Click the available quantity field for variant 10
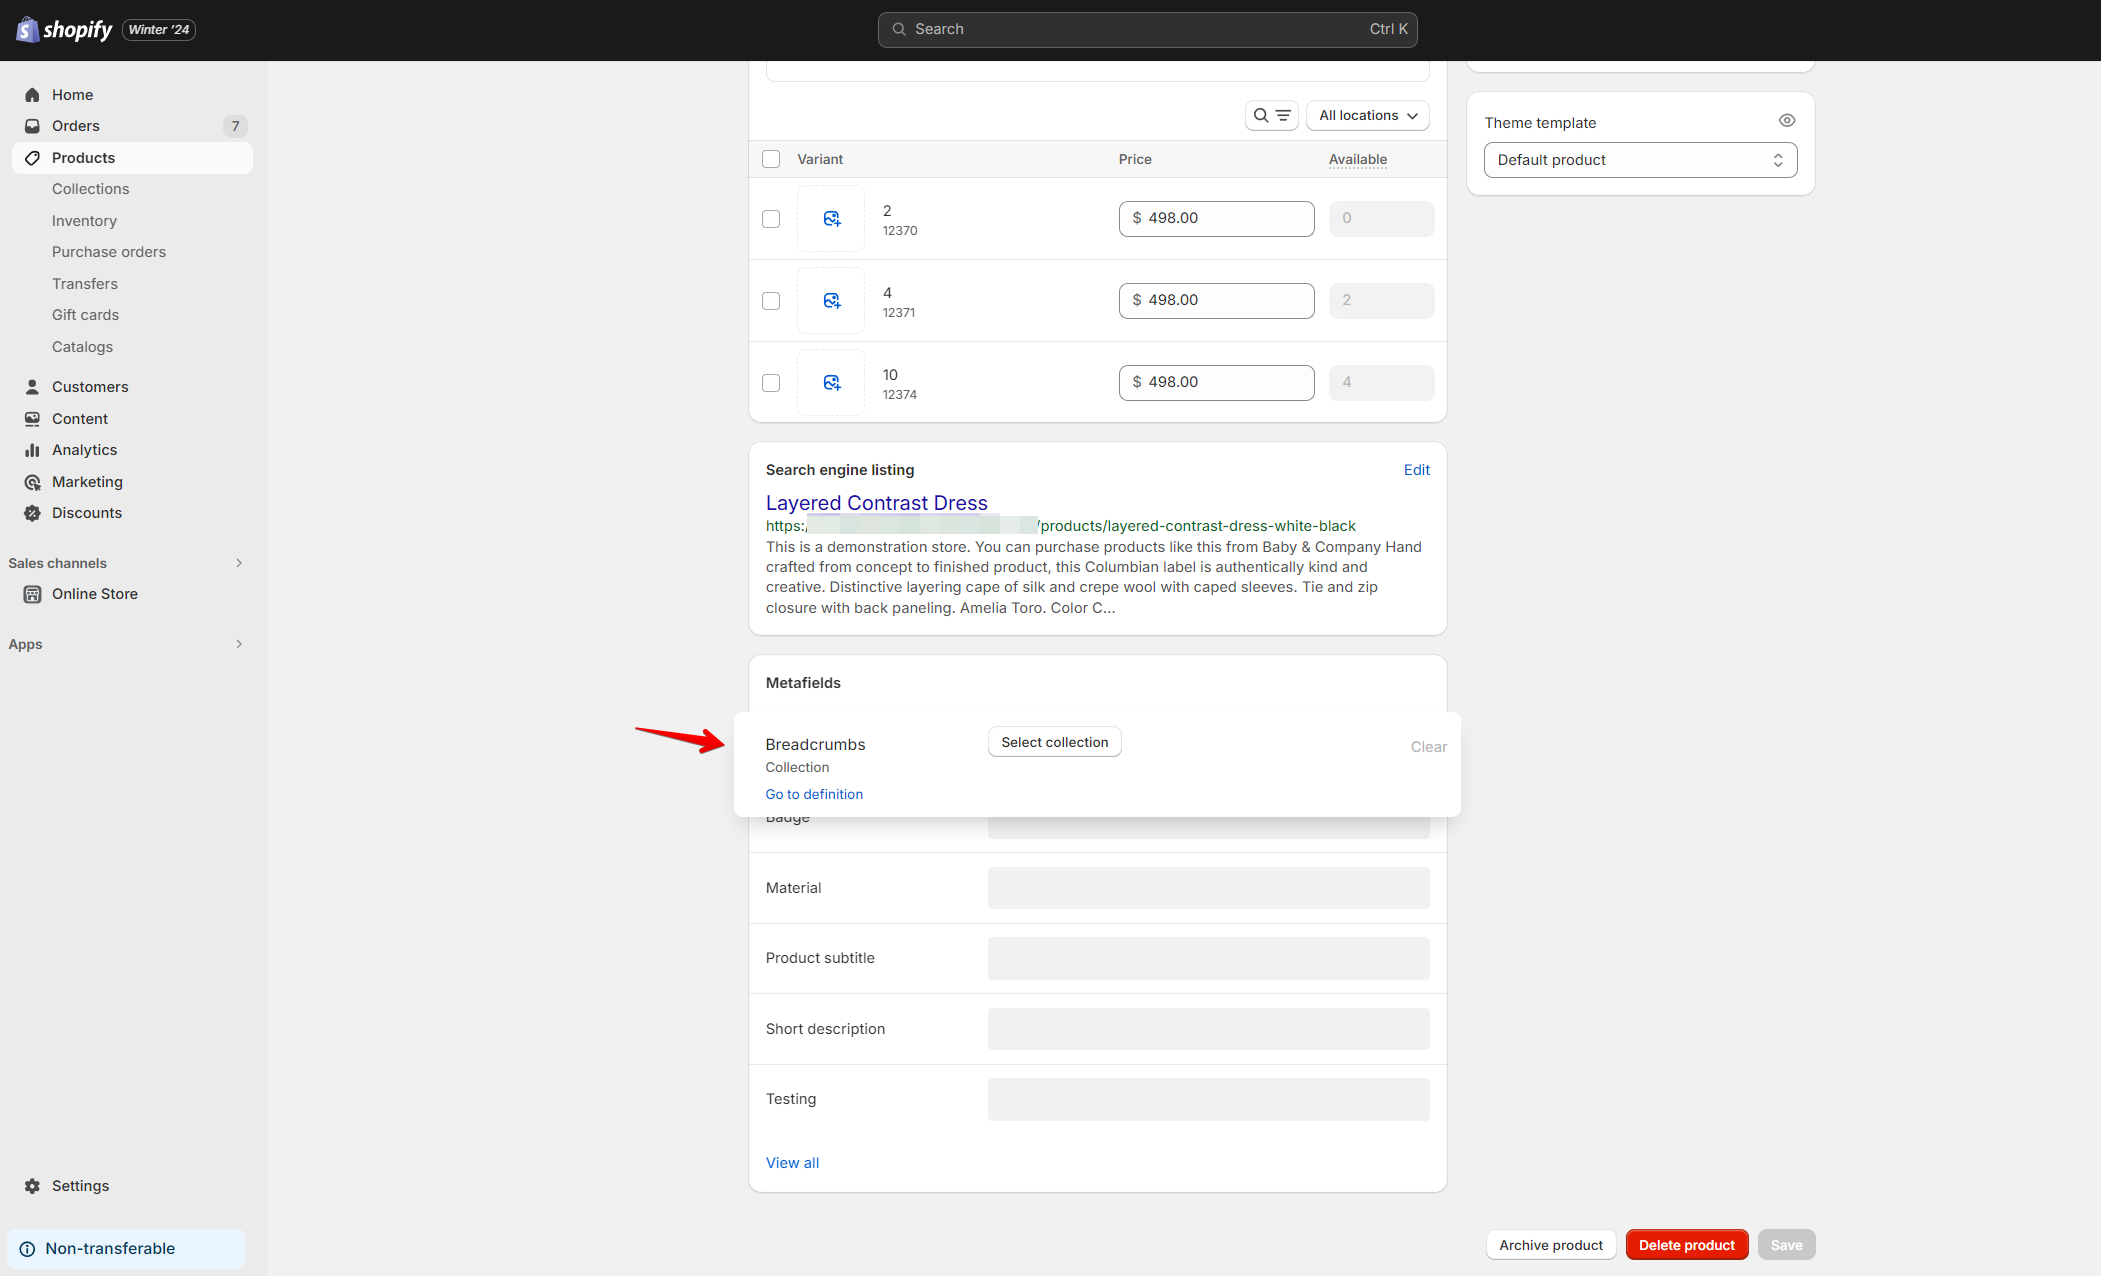 point(1381,383)
